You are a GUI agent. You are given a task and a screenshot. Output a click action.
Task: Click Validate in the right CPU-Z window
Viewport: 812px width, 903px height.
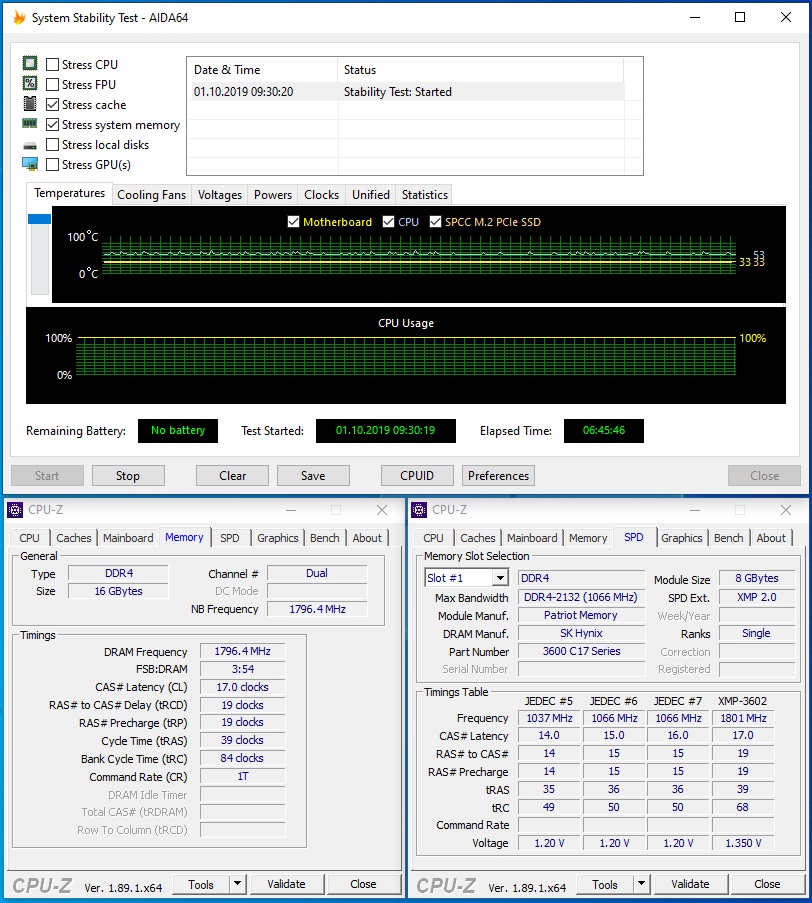click(x=690, y=884)
